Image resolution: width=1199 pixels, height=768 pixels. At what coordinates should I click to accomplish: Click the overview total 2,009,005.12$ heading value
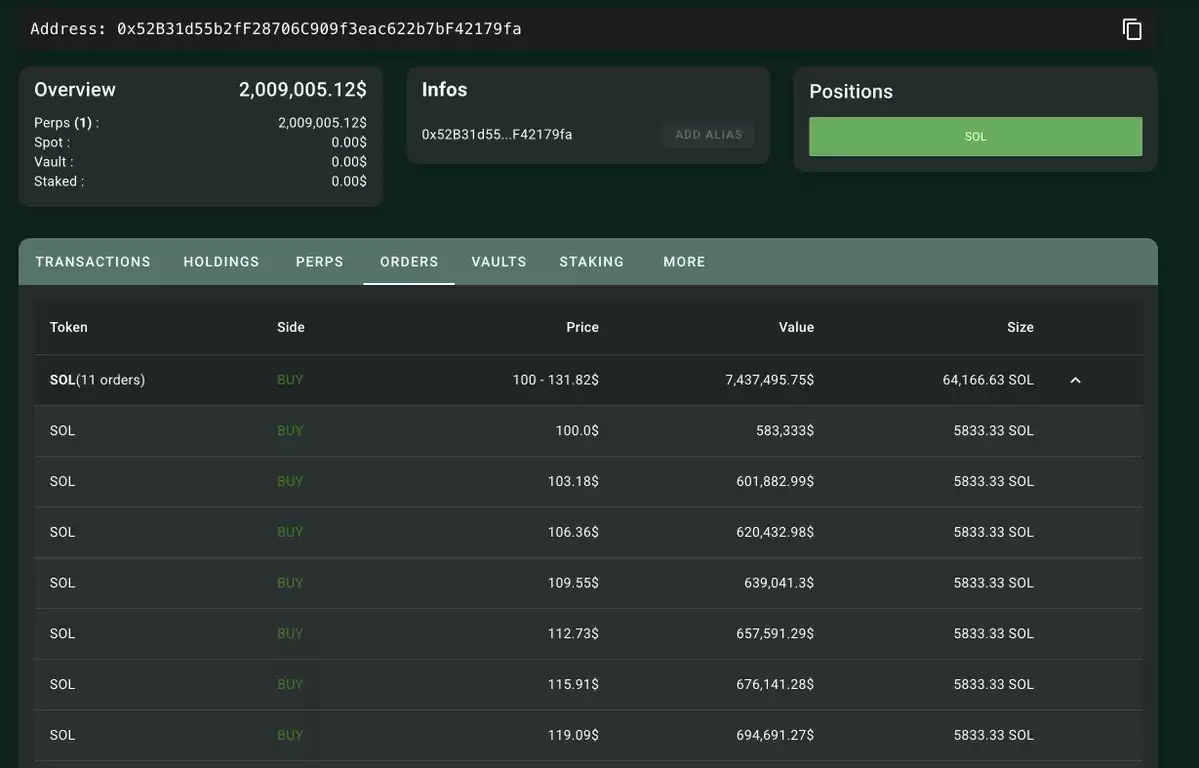pyautogui.click(x=303, y=89)
